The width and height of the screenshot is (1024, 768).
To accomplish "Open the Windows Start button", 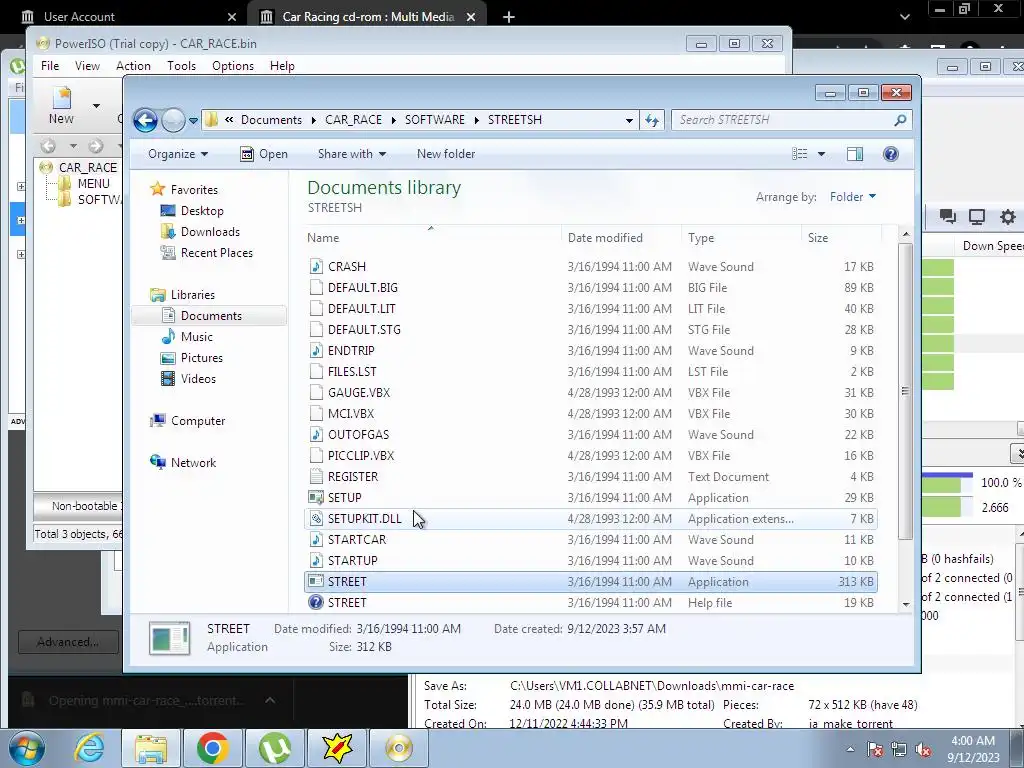I will (27, 748).
